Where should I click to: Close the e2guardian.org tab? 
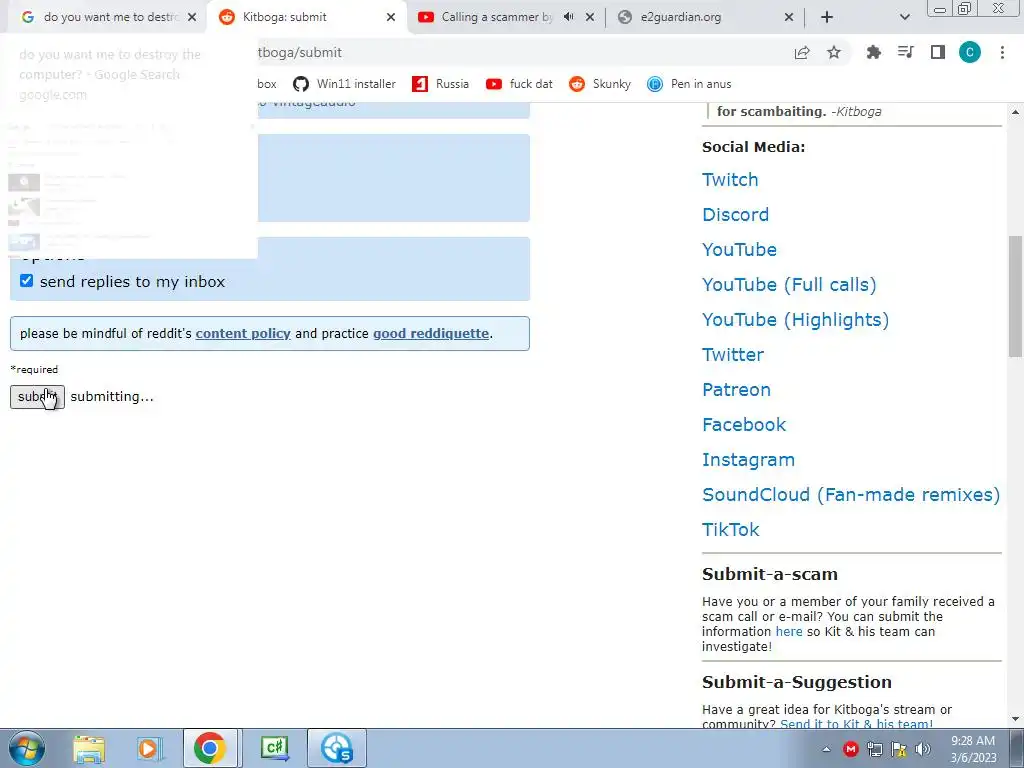pos(789,17)
